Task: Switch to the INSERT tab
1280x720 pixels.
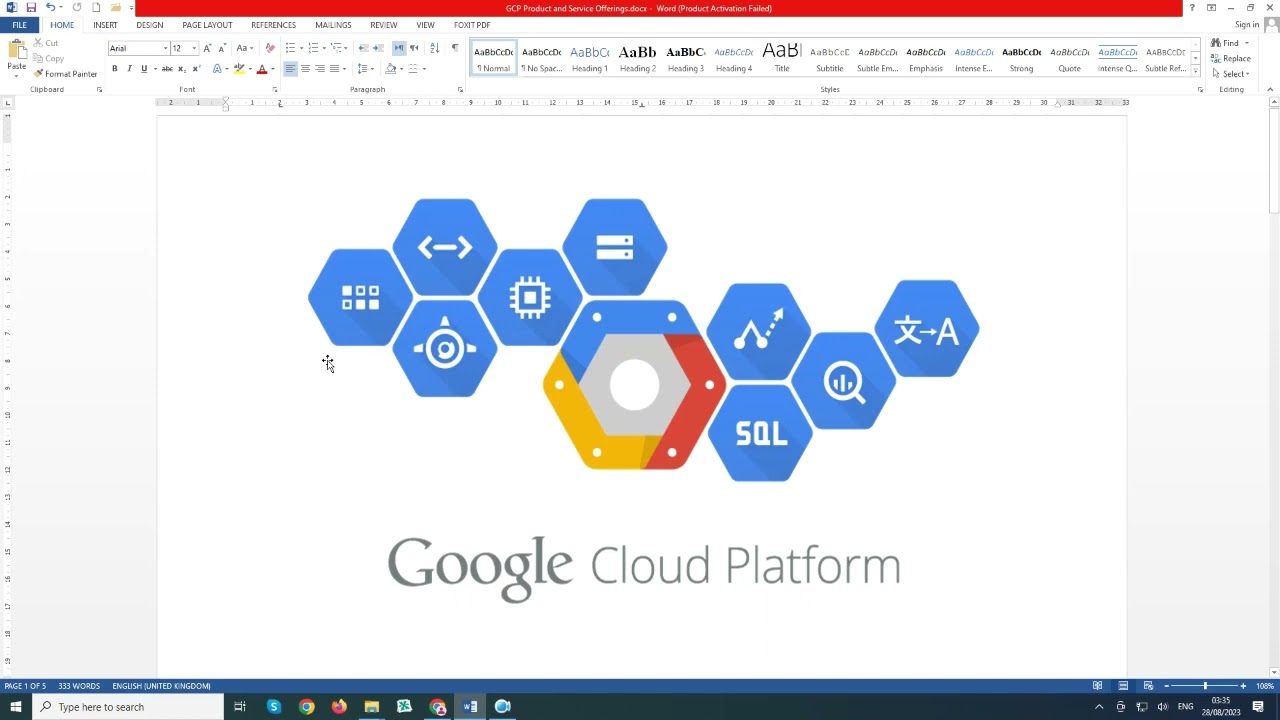Action: tap(105, 25)
